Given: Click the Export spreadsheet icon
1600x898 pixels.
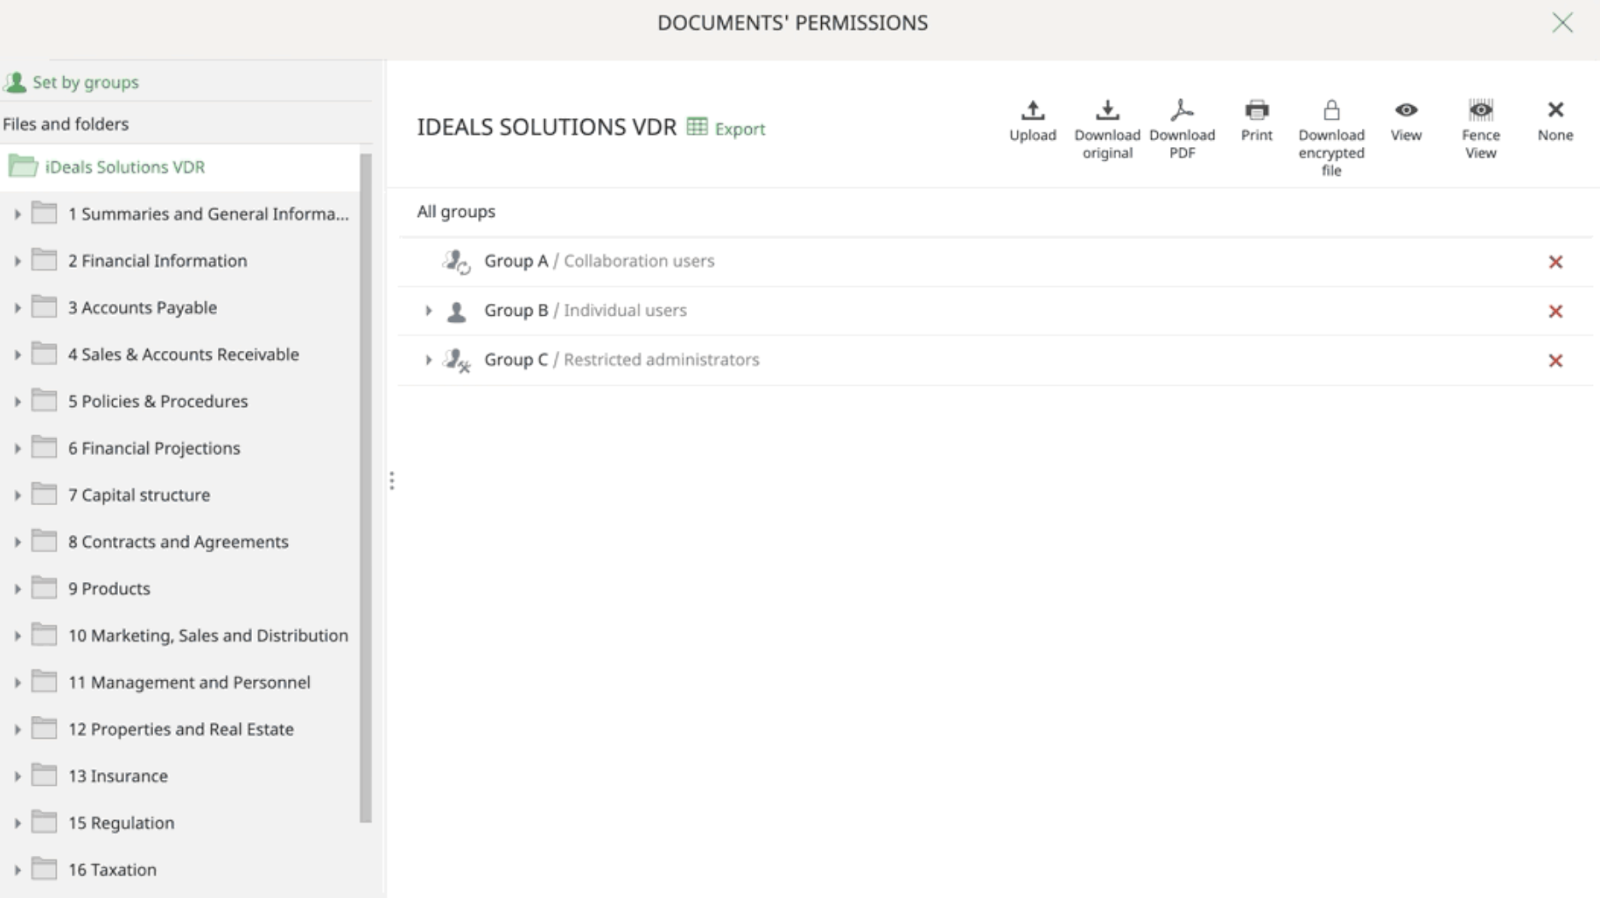Looking at the screenshot, I should point(697,127).
